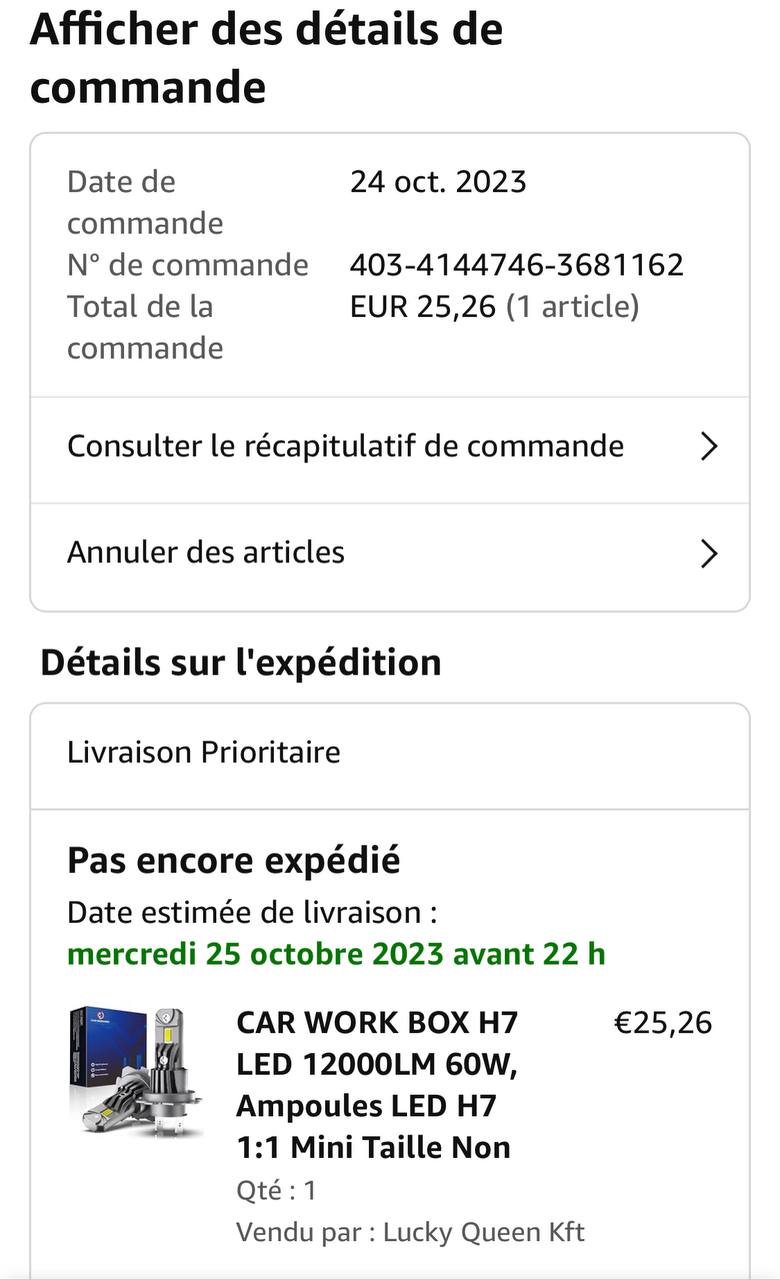Image resolution: width=780 pixels, height=1280 pixels.
Task: Tap the Afficher des détails de commande title
Action: [266, 58]
